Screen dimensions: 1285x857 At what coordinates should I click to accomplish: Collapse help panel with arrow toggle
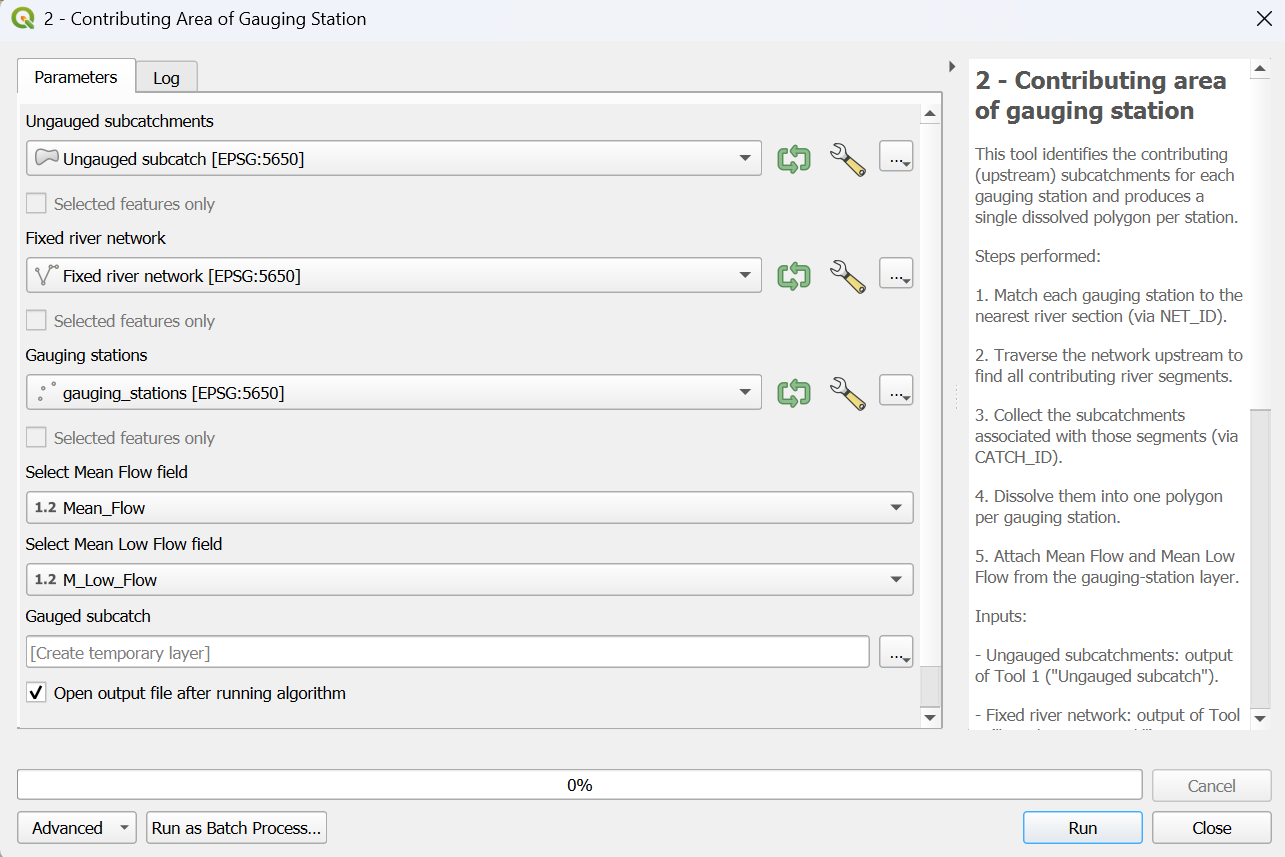(x=952, y=66)
